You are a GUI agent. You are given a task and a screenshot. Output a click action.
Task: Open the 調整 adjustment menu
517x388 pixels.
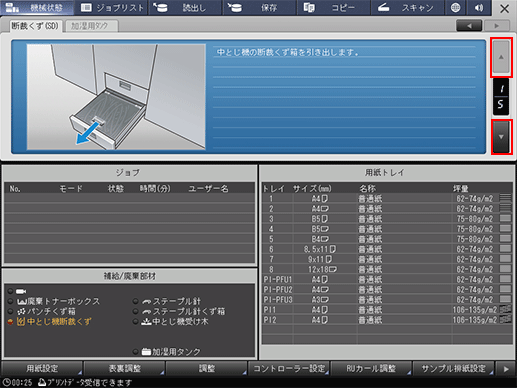click(x=207, y=368)
